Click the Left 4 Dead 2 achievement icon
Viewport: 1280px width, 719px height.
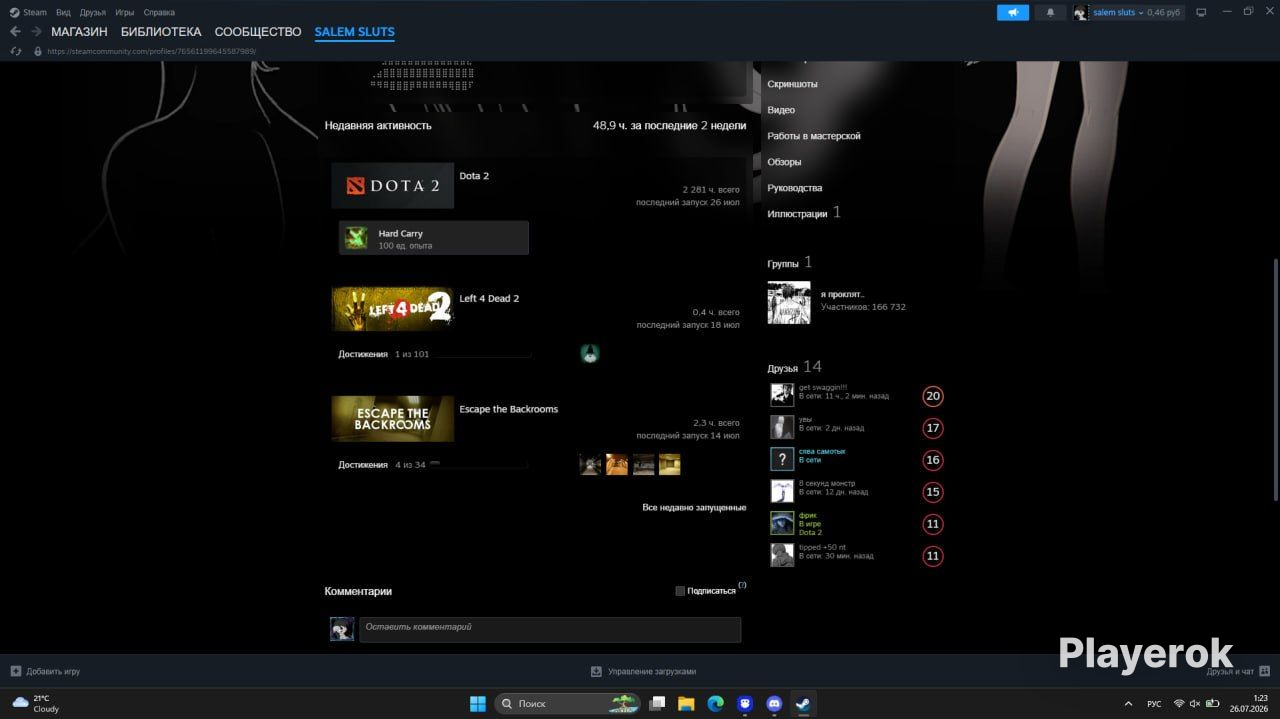[590, 353]
